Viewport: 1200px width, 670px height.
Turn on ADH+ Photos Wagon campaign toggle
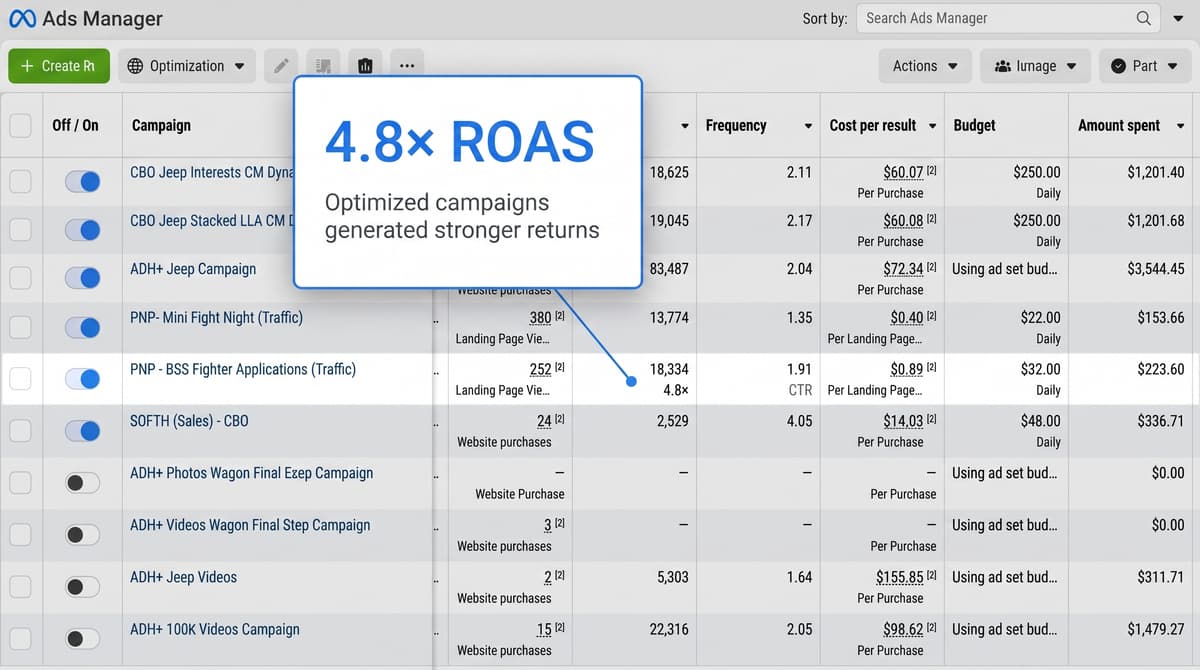pos(82,483)
